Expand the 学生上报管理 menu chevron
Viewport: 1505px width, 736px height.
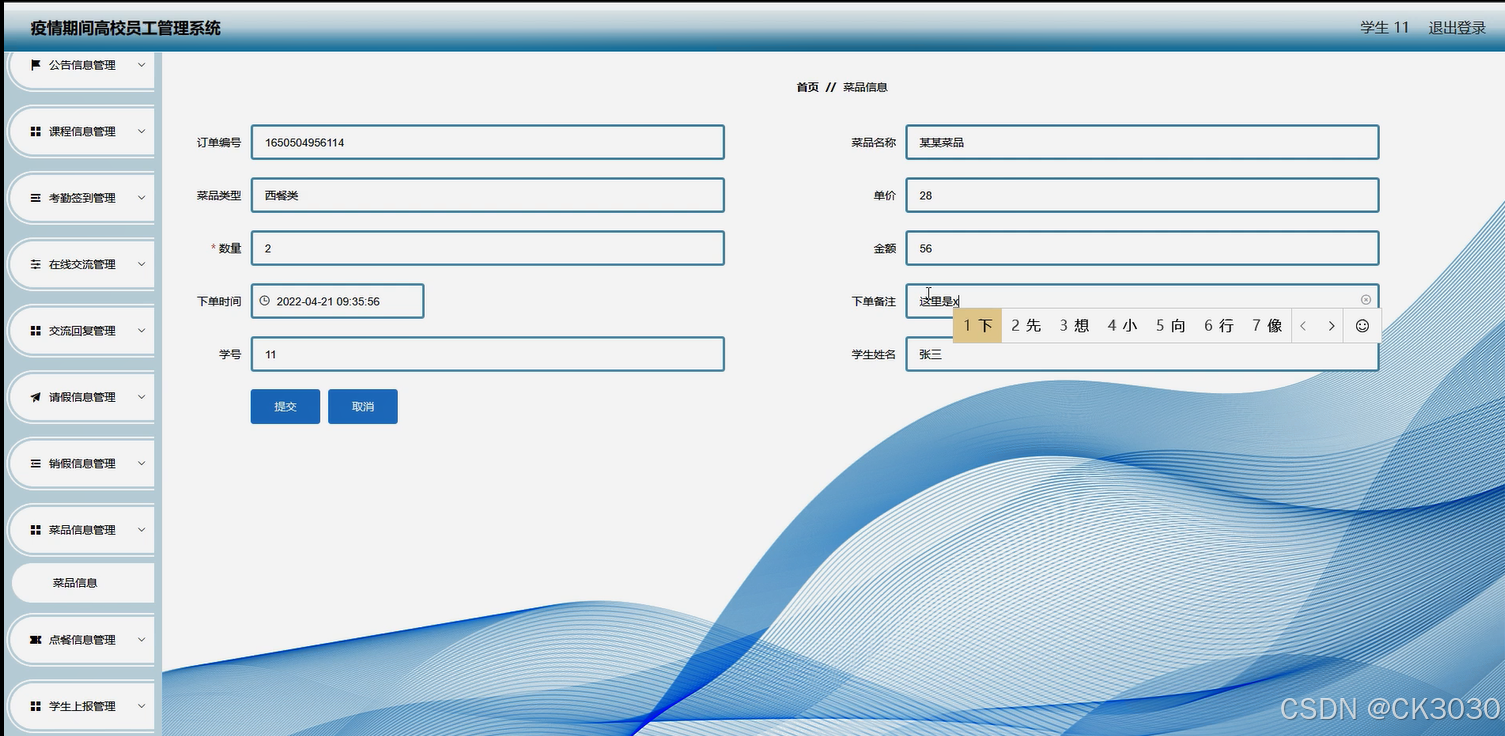tap(141, 706)
